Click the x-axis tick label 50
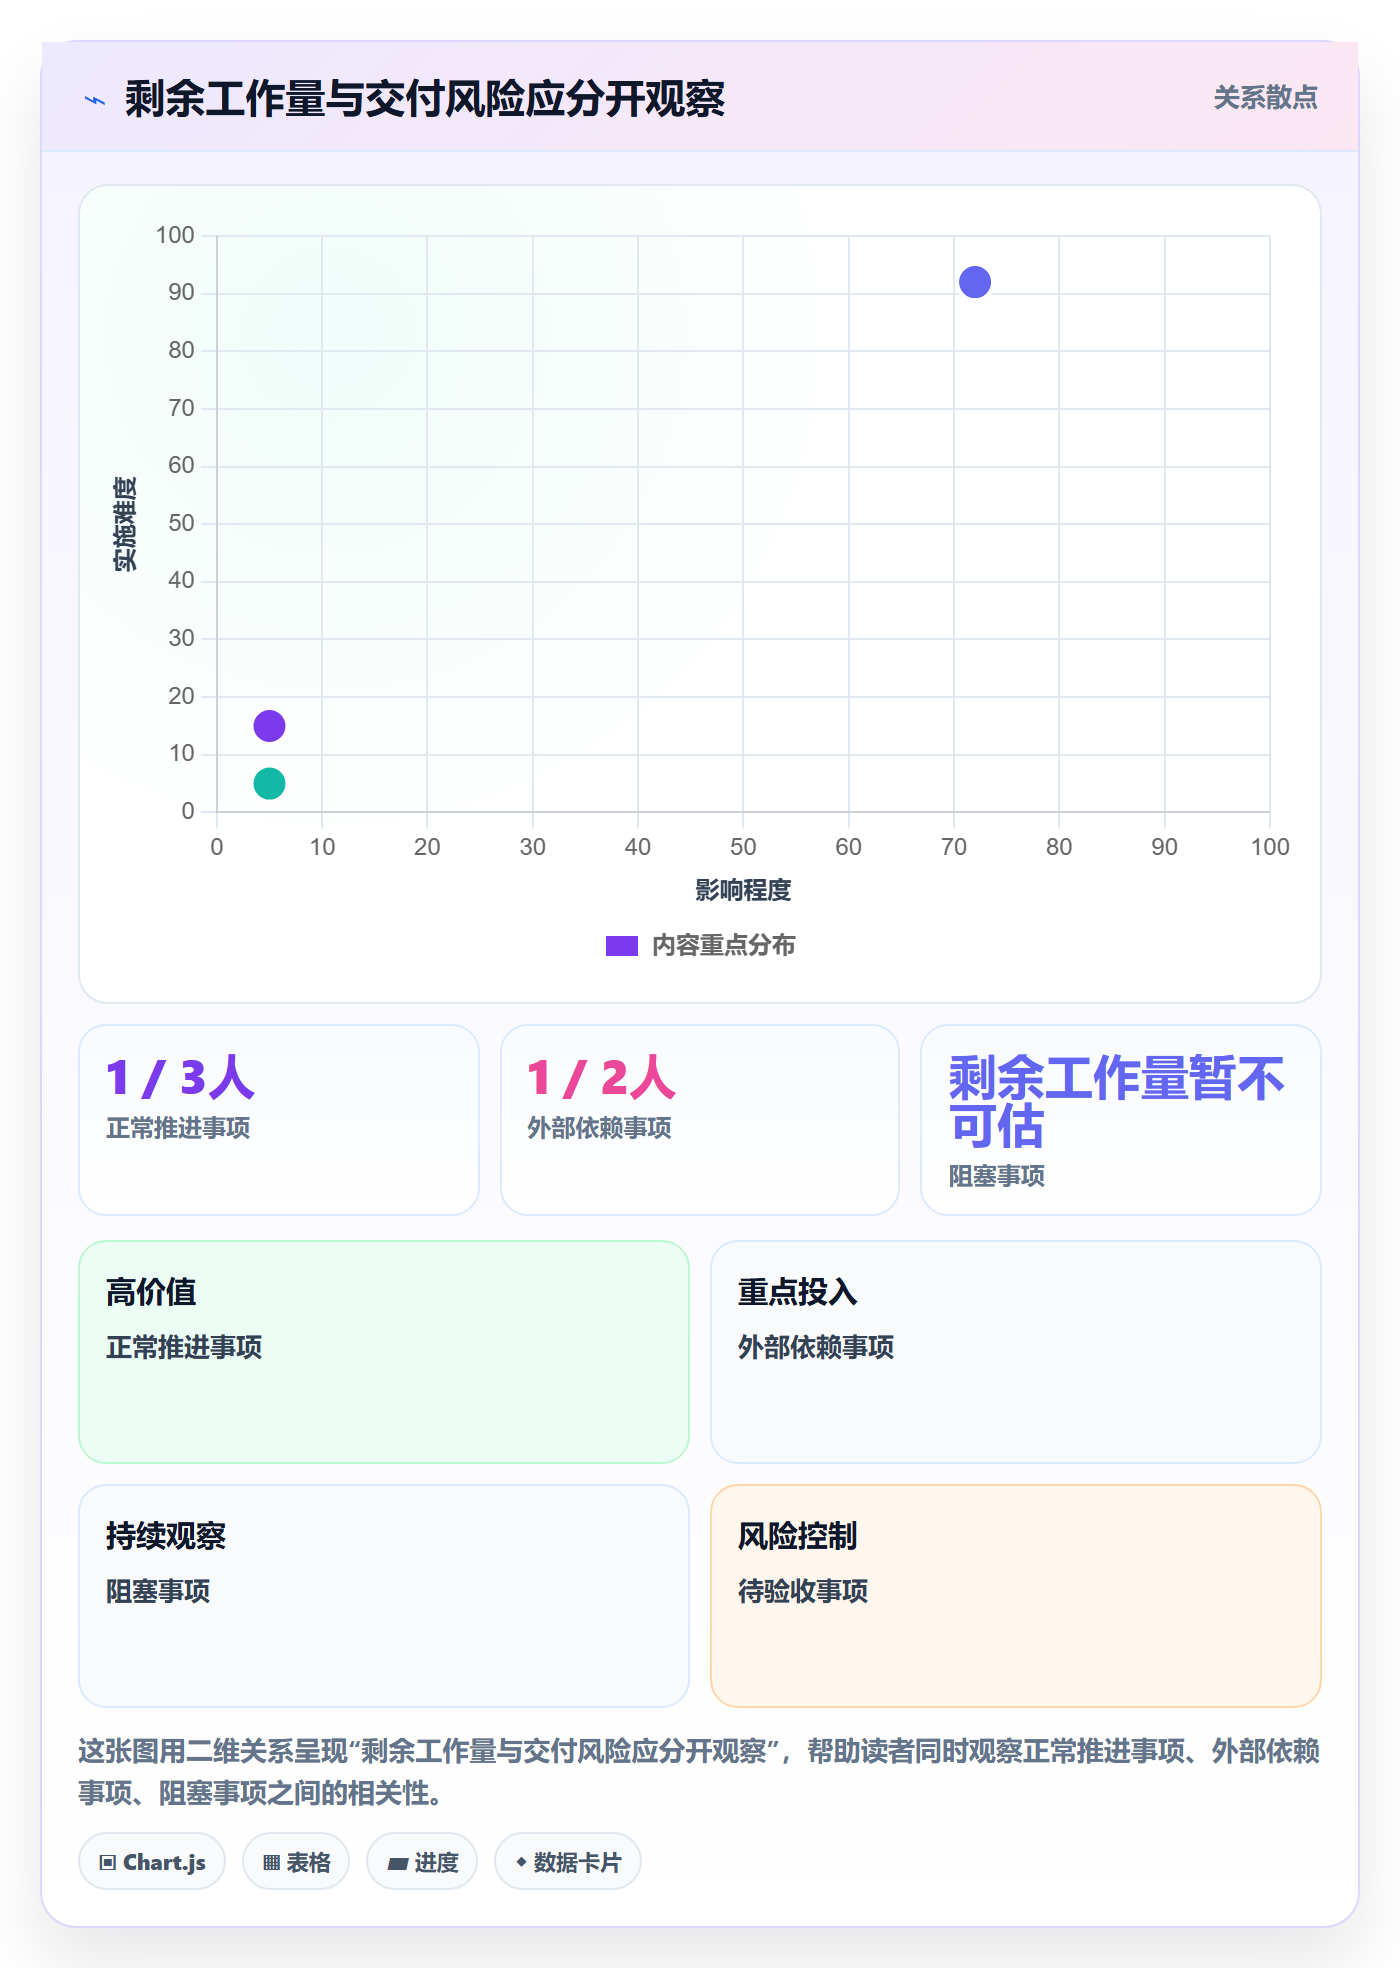Viewport: 1400px width, 1968px height. click(743, 847)
